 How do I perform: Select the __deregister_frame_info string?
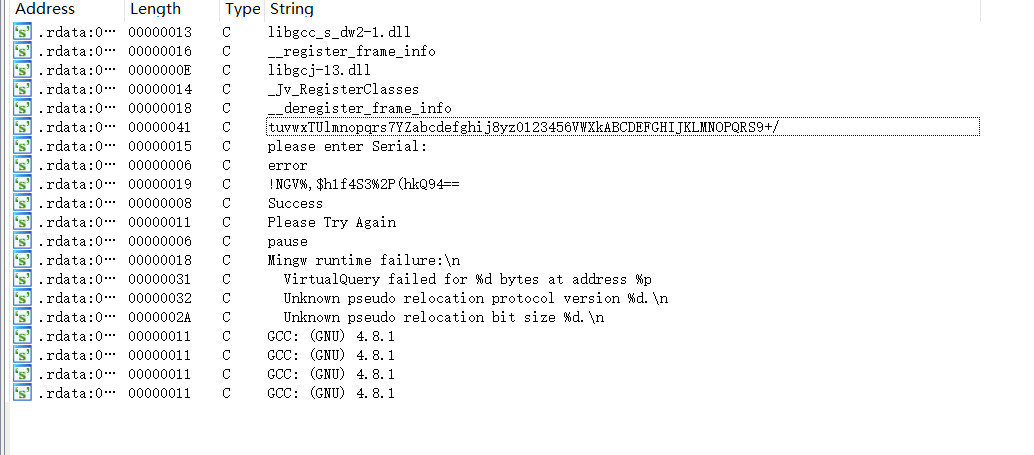(359, 108)
